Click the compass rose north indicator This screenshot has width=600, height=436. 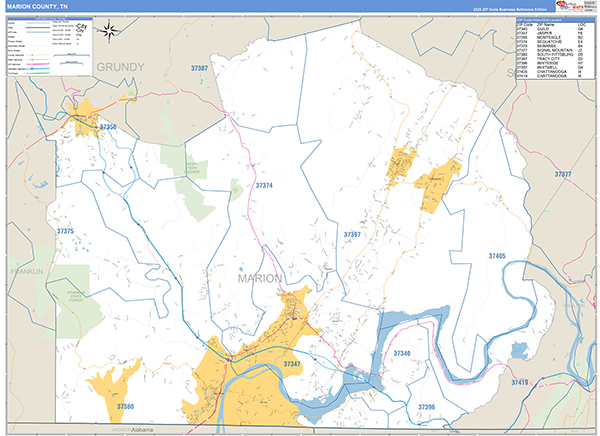(x=109, y=31)
